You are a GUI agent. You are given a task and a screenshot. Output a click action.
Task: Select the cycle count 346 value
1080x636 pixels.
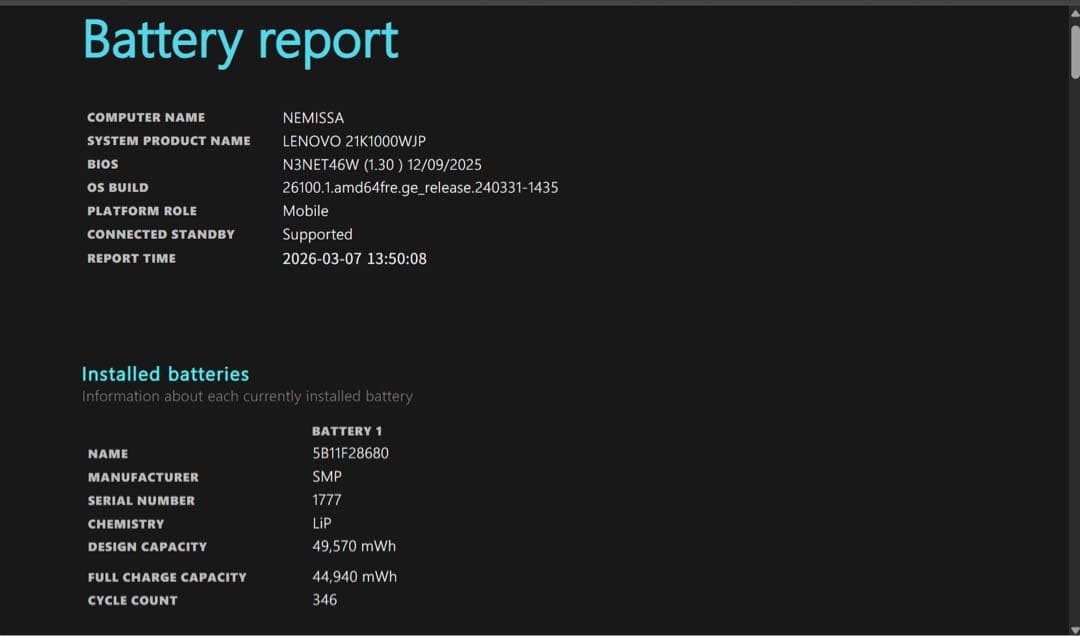coord(326,600)
